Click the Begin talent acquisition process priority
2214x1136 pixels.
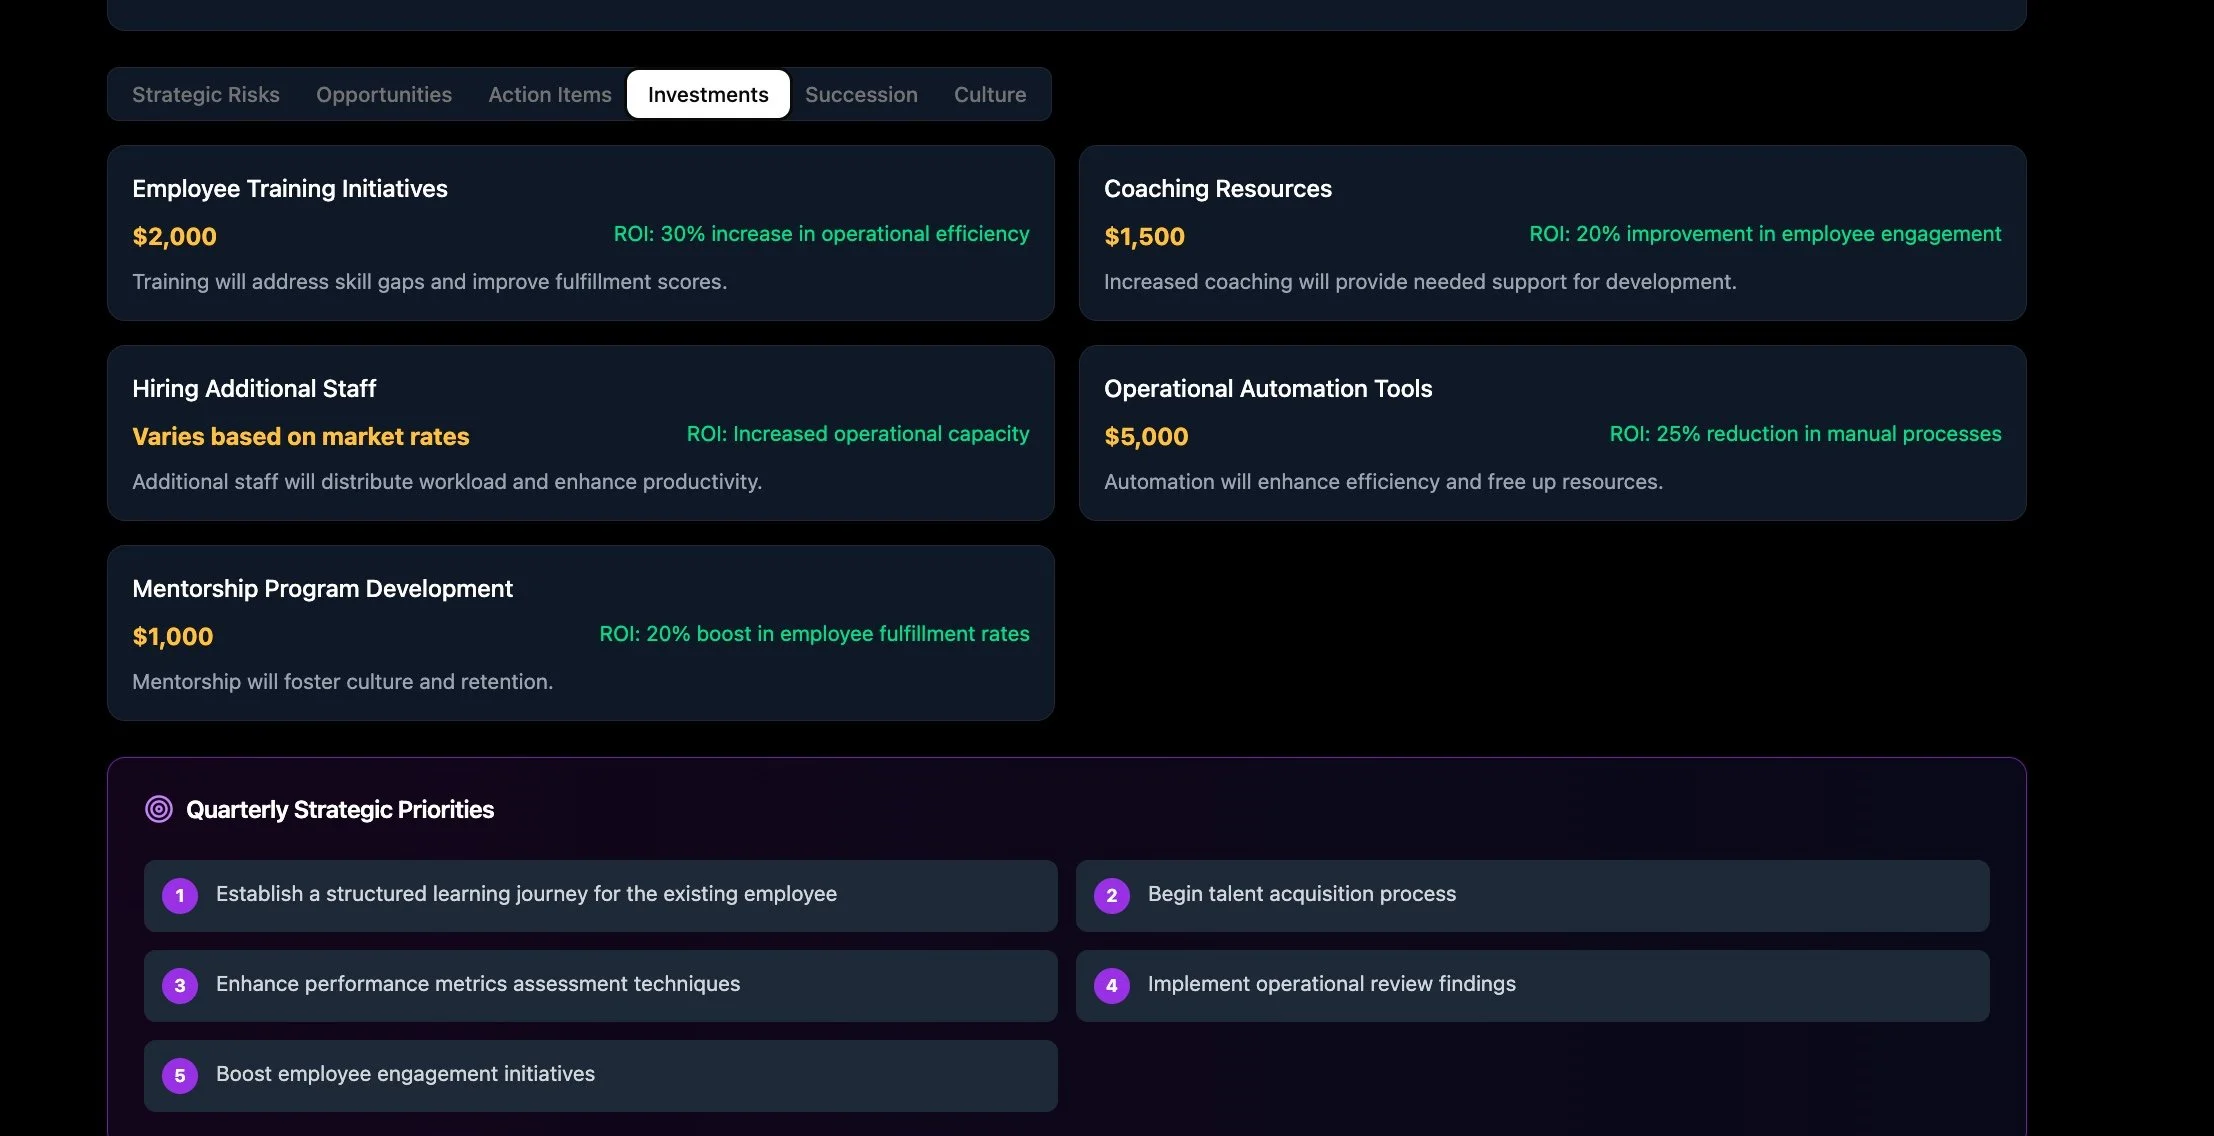(x=1302, y=894)
